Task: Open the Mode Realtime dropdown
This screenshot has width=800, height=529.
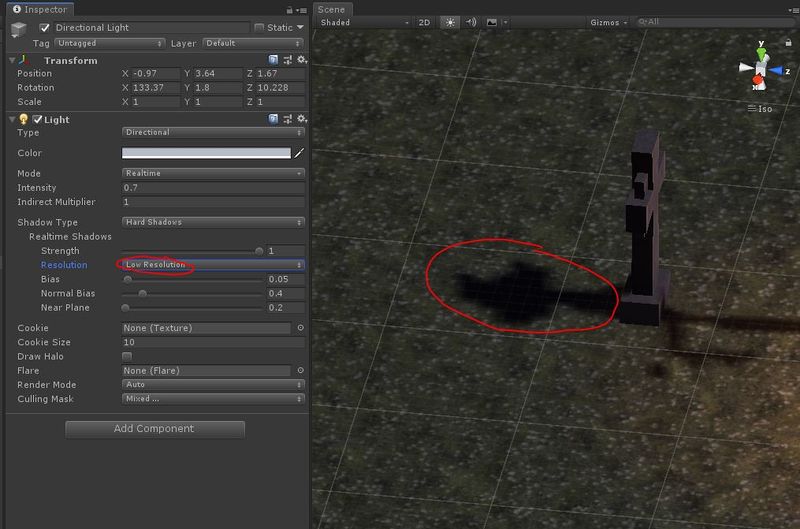Action: [213, 173]
